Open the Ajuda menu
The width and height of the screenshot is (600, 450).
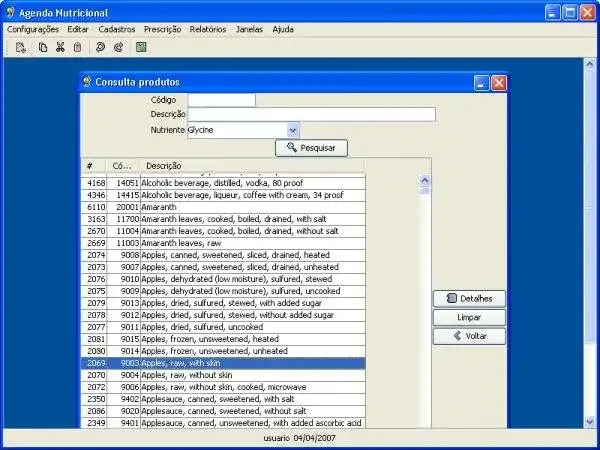pyautogui.click(x=283, y=29)
